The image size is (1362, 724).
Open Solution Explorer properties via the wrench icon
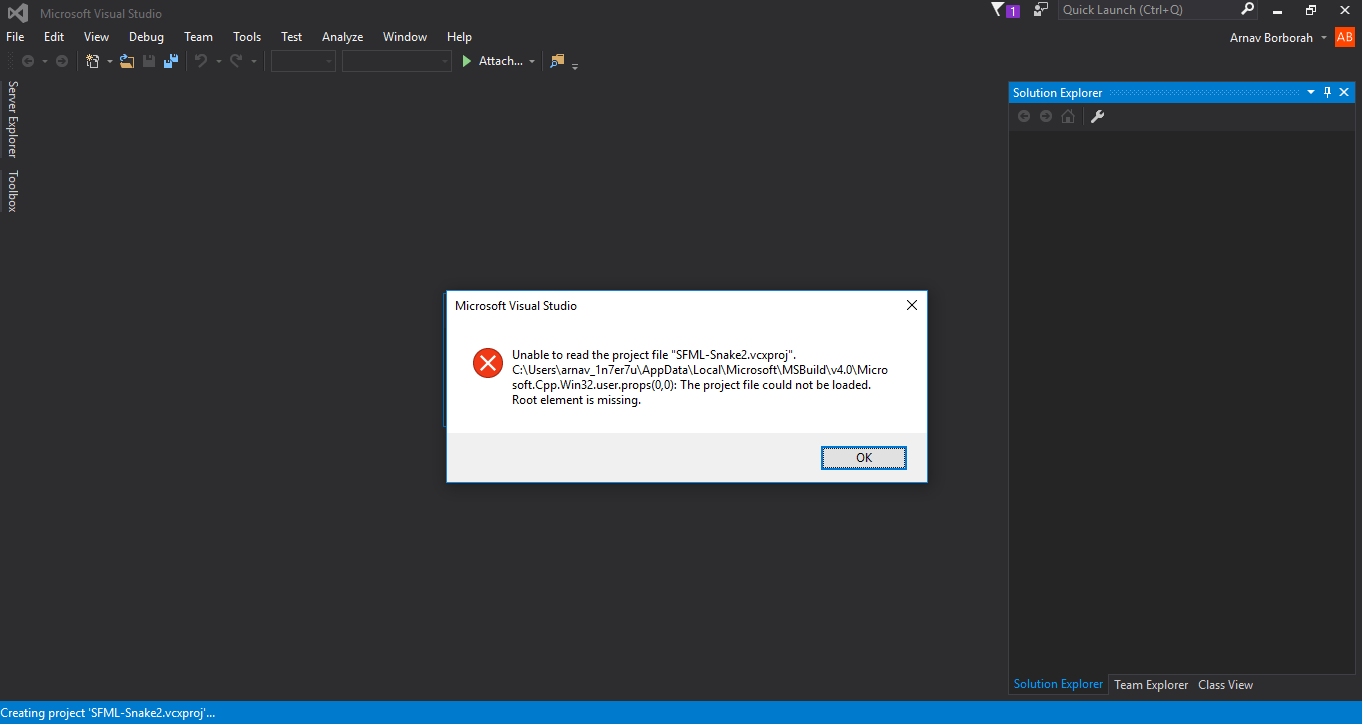tap(1098, 116)
